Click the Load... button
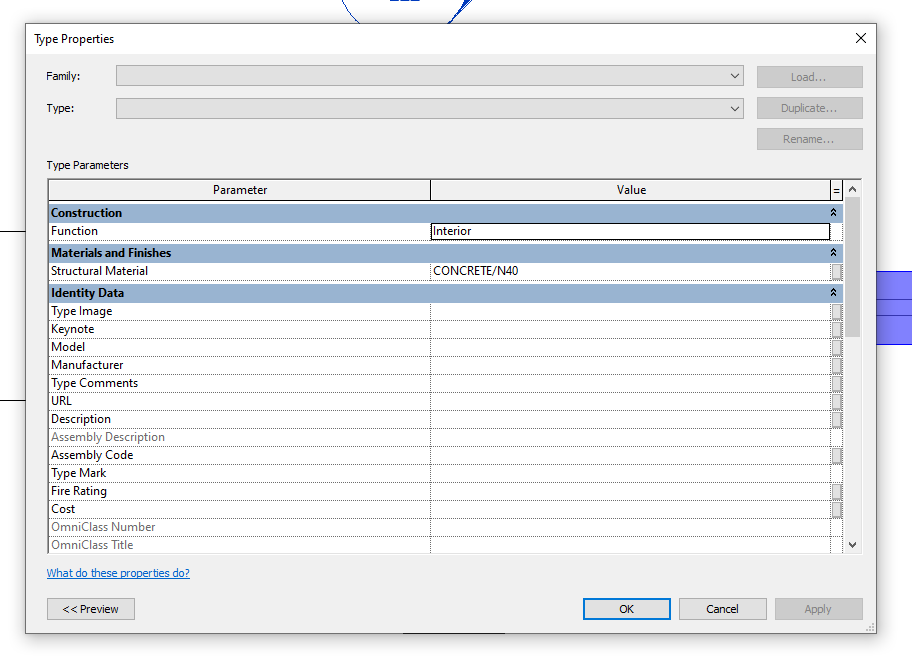This screenshot has height=659, width=912. click(x=810, y=77)
